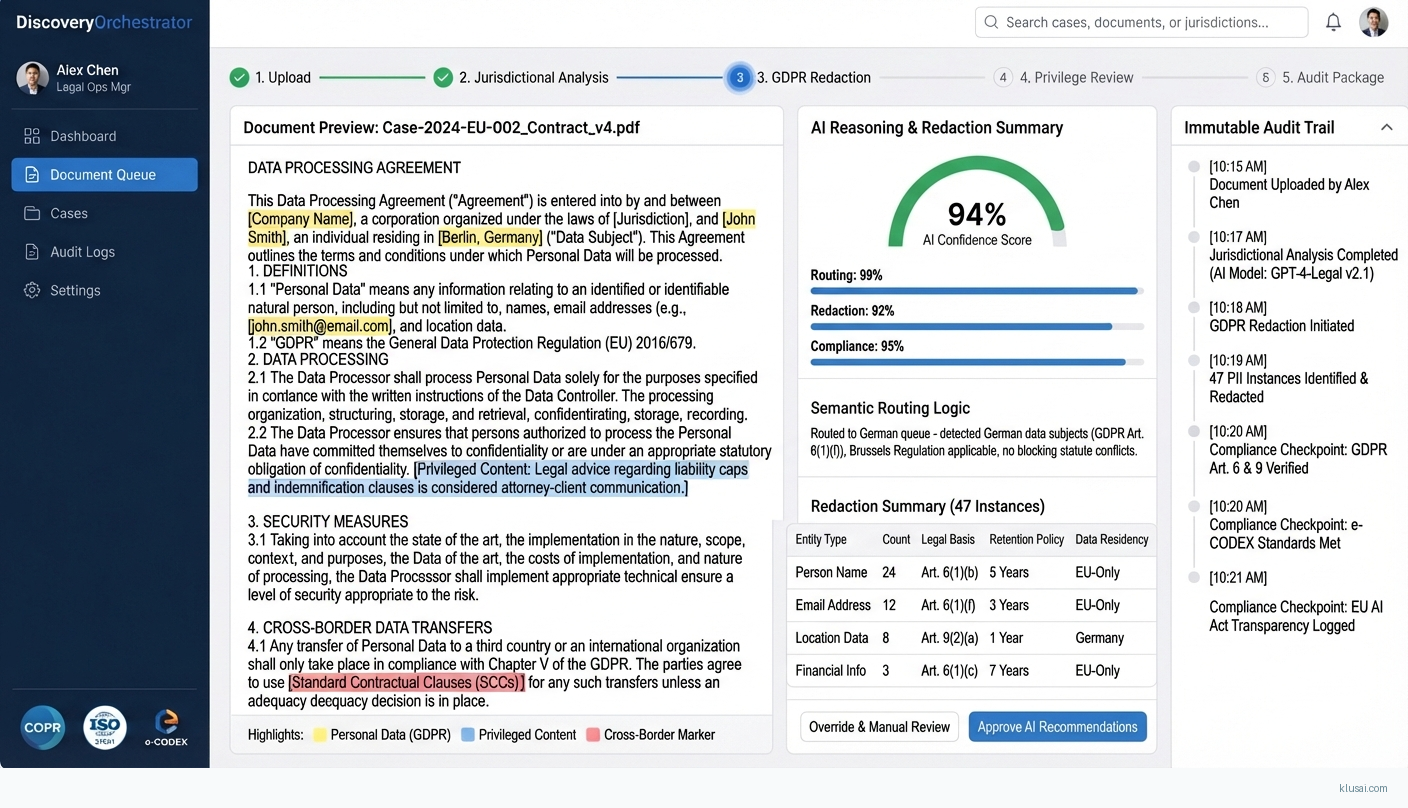The image size is (1408, 808).
Task: Open the user profile avatar in header
Action: tap(1373, 22)
